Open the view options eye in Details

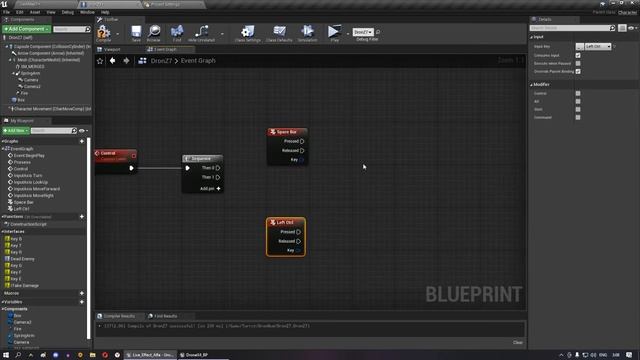click(632, 28)
